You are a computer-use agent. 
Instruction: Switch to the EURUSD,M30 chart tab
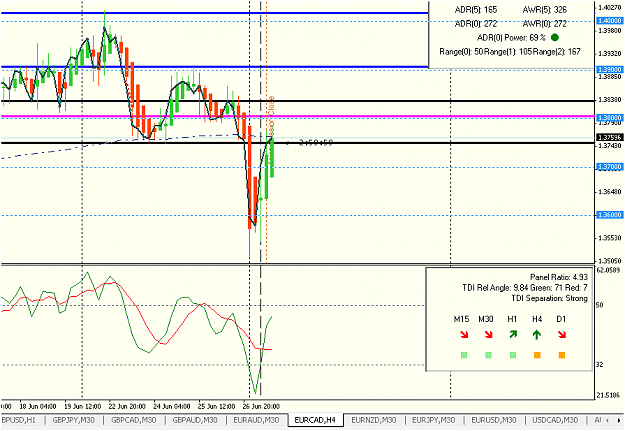pos(493,420)
